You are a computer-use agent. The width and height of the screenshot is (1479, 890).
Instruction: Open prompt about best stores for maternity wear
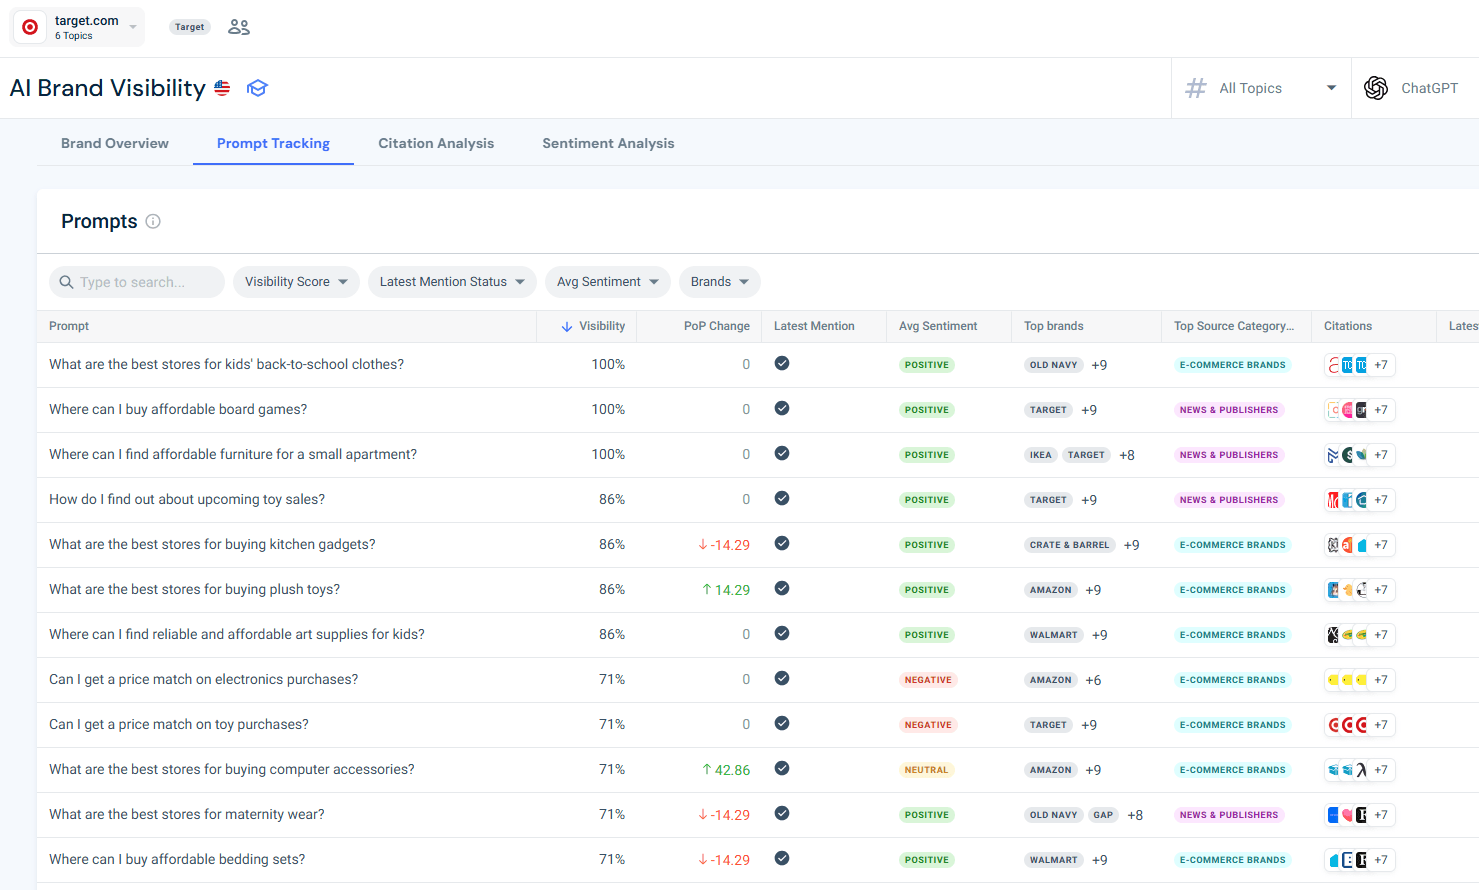tap(187, 815)
